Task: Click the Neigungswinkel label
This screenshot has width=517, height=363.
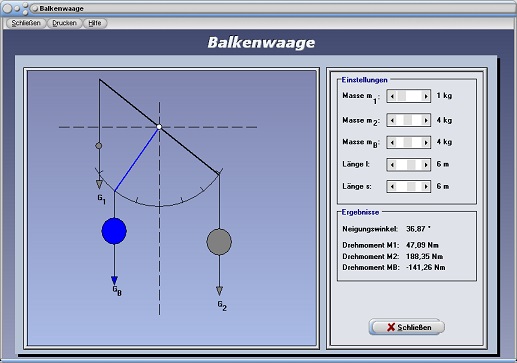Action: [x=370, y=229]
